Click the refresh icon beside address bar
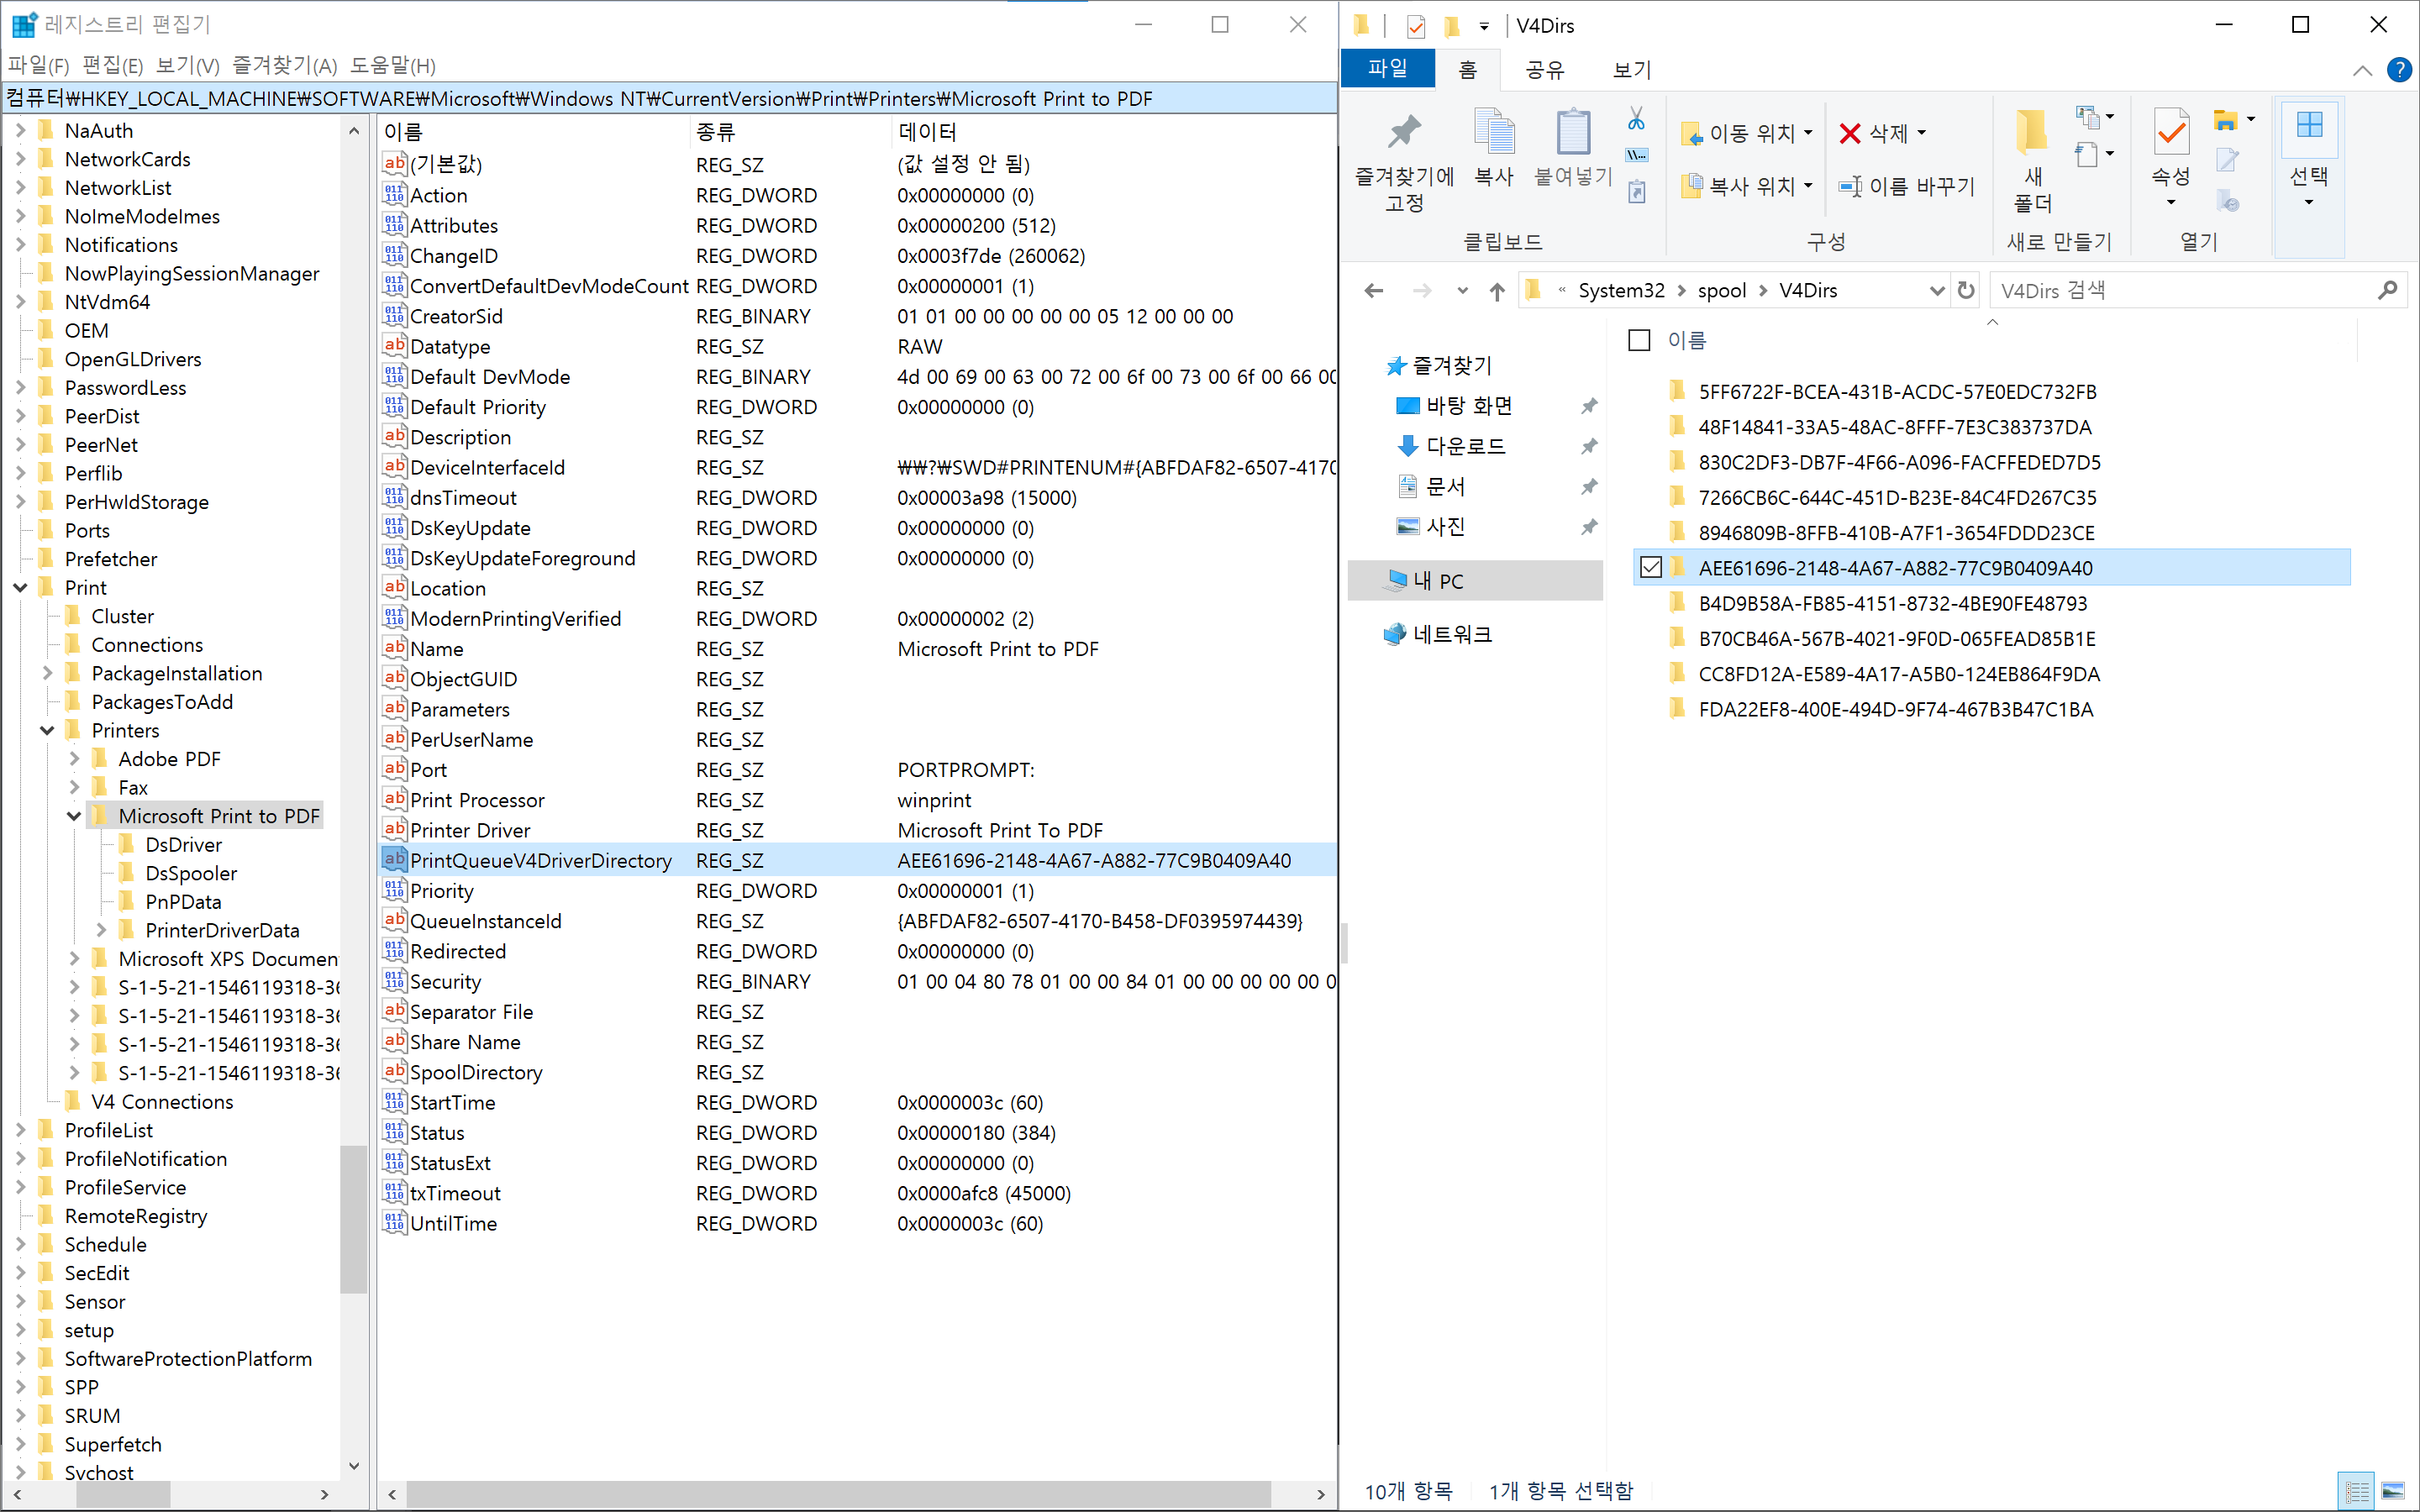 pyautogui.click(x=1966, y=290)
